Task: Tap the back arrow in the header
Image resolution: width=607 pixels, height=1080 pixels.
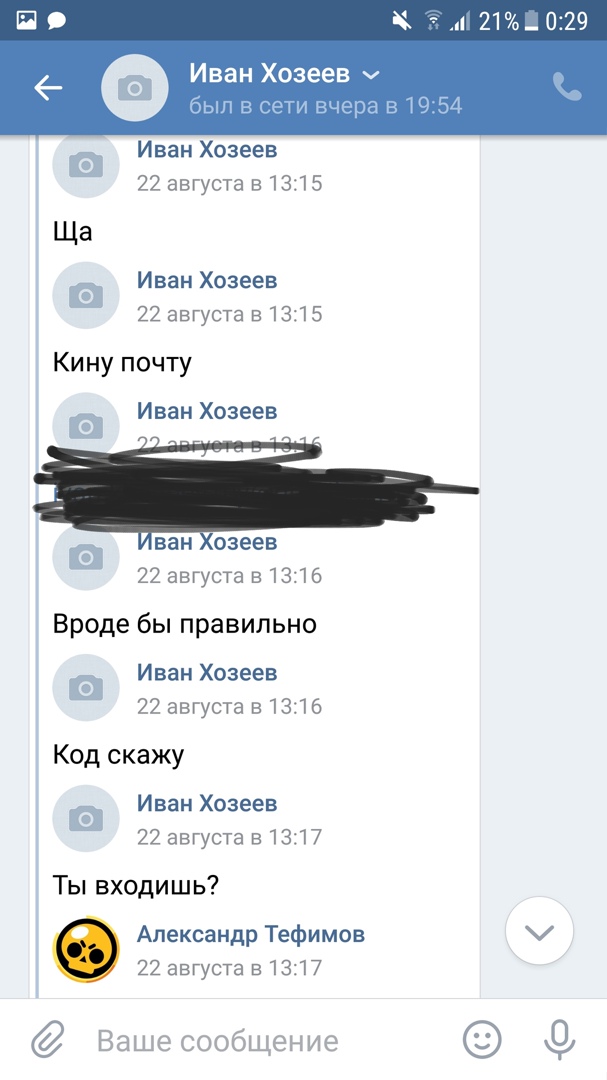Action: tap(48, 87)
